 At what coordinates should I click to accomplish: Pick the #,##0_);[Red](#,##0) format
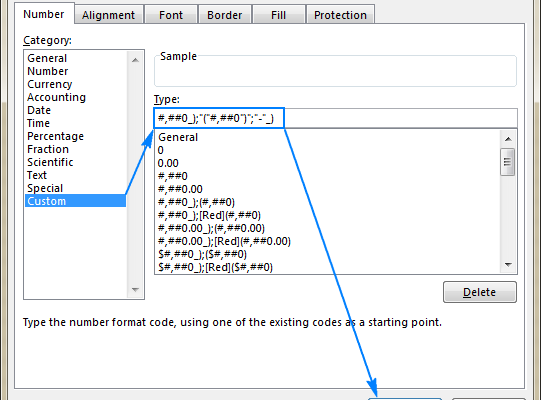(x=328, y=215)
